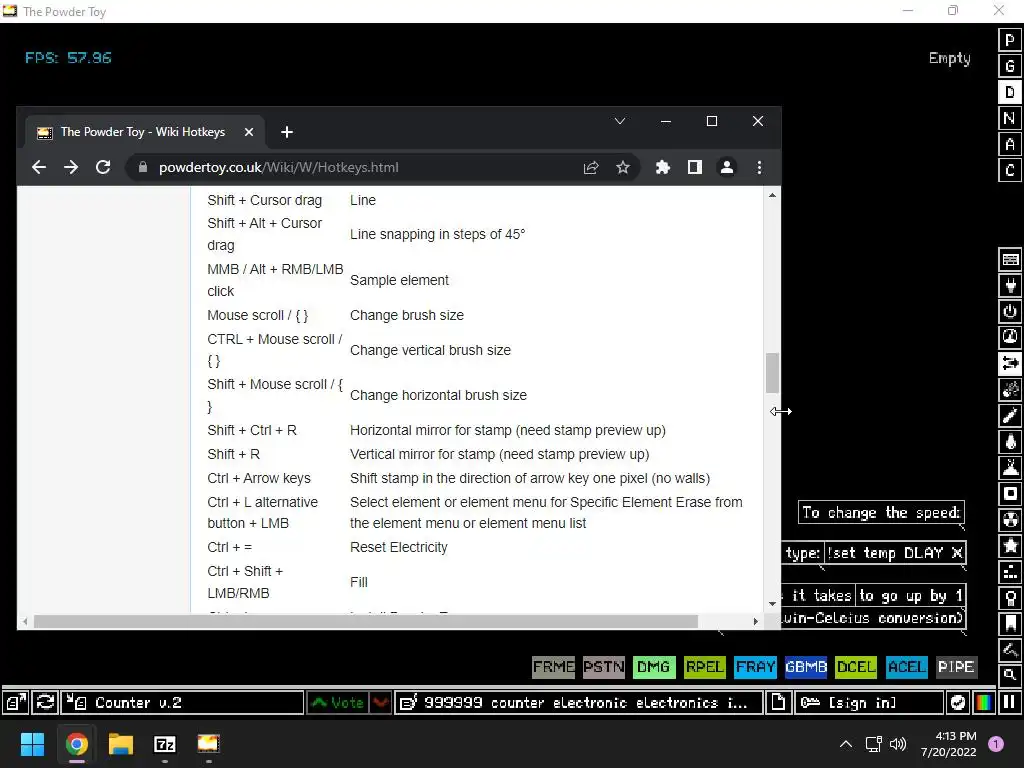Expand Chrome tab search chevron
The width and height of the screenshot is (1024, 768).
coord(620,121)
